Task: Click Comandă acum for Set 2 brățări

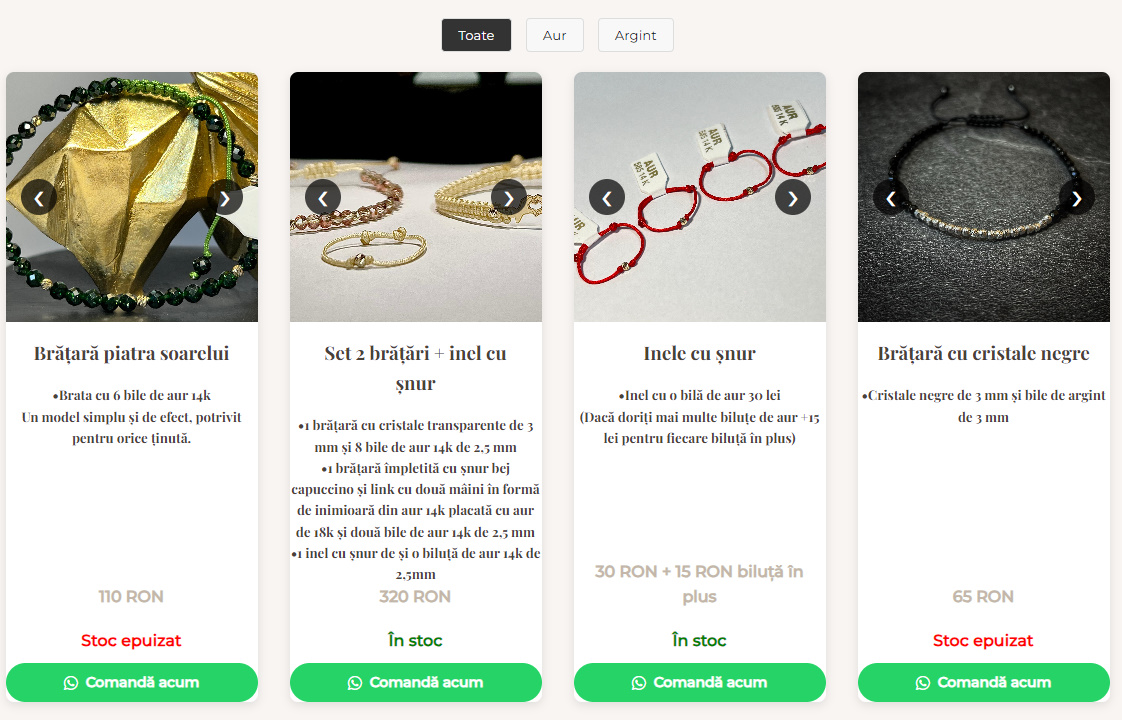Action: click(x=416, y=682)
